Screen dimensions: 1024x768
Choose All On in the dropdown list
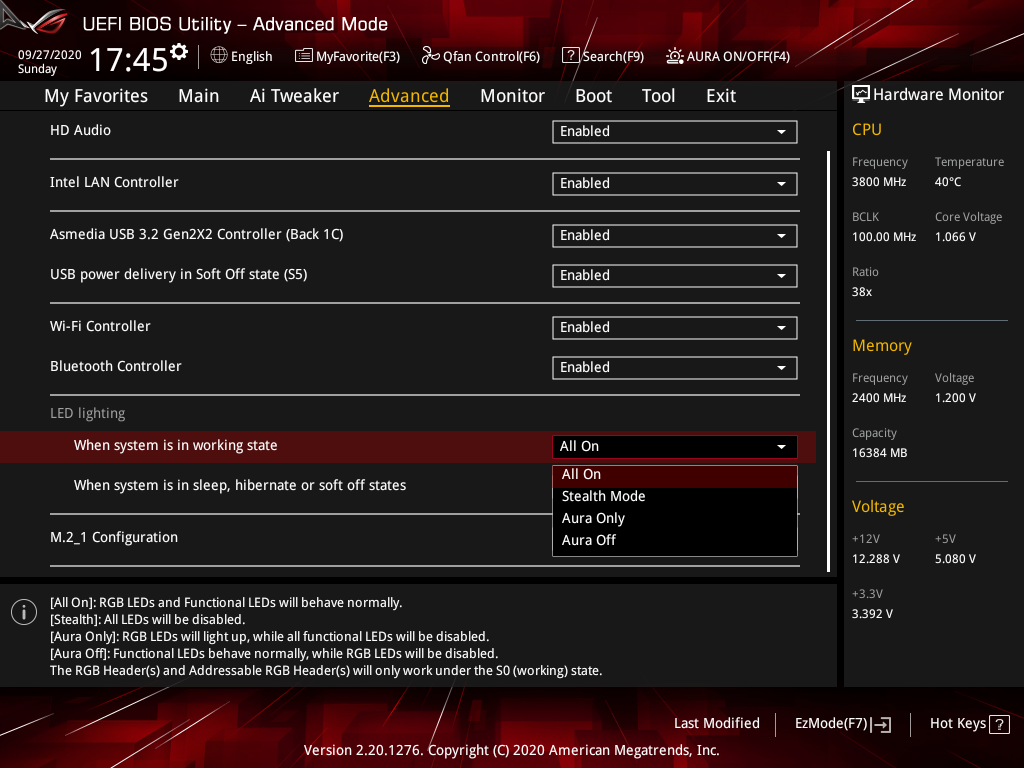tap(675, 475)
